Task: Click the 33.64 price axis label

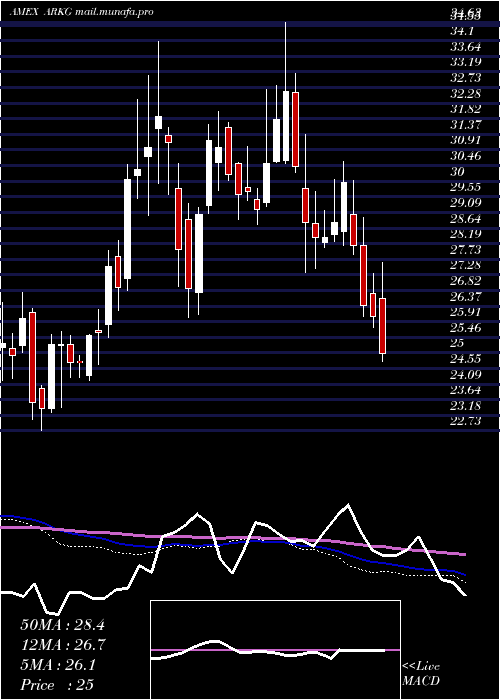Action: pos(466,46)
